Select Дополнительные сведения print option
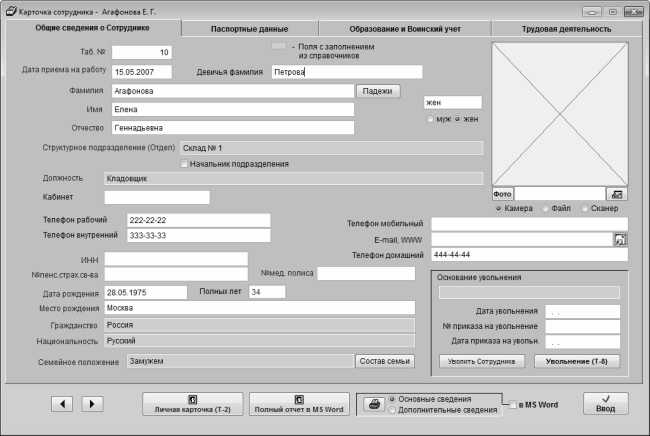Image resolution: width=650 pixels, height=436 pixels. point(392,410)
